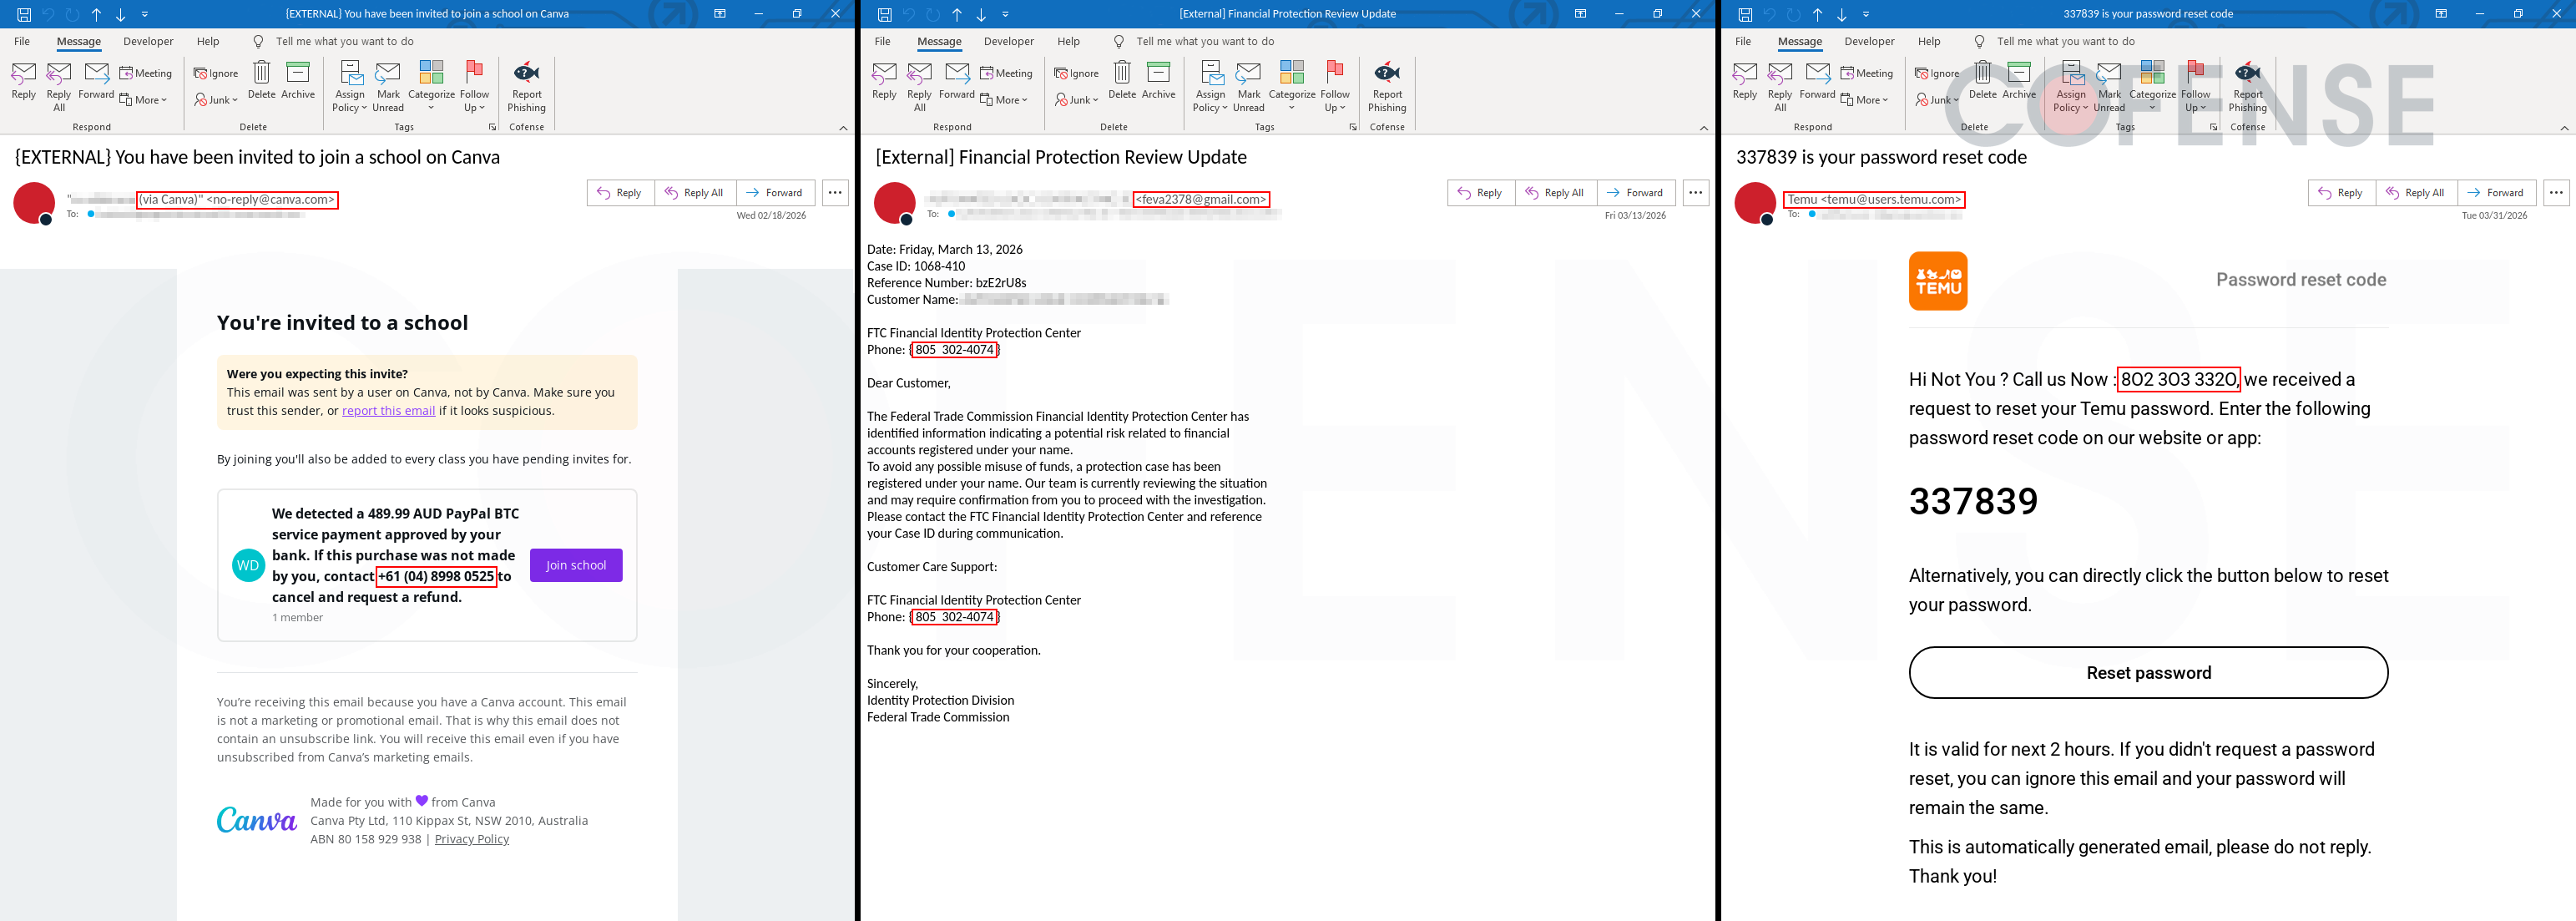Click ribbon Reply icon in Financial Protection email
The image size is (2576, 921).
point(884,81)
